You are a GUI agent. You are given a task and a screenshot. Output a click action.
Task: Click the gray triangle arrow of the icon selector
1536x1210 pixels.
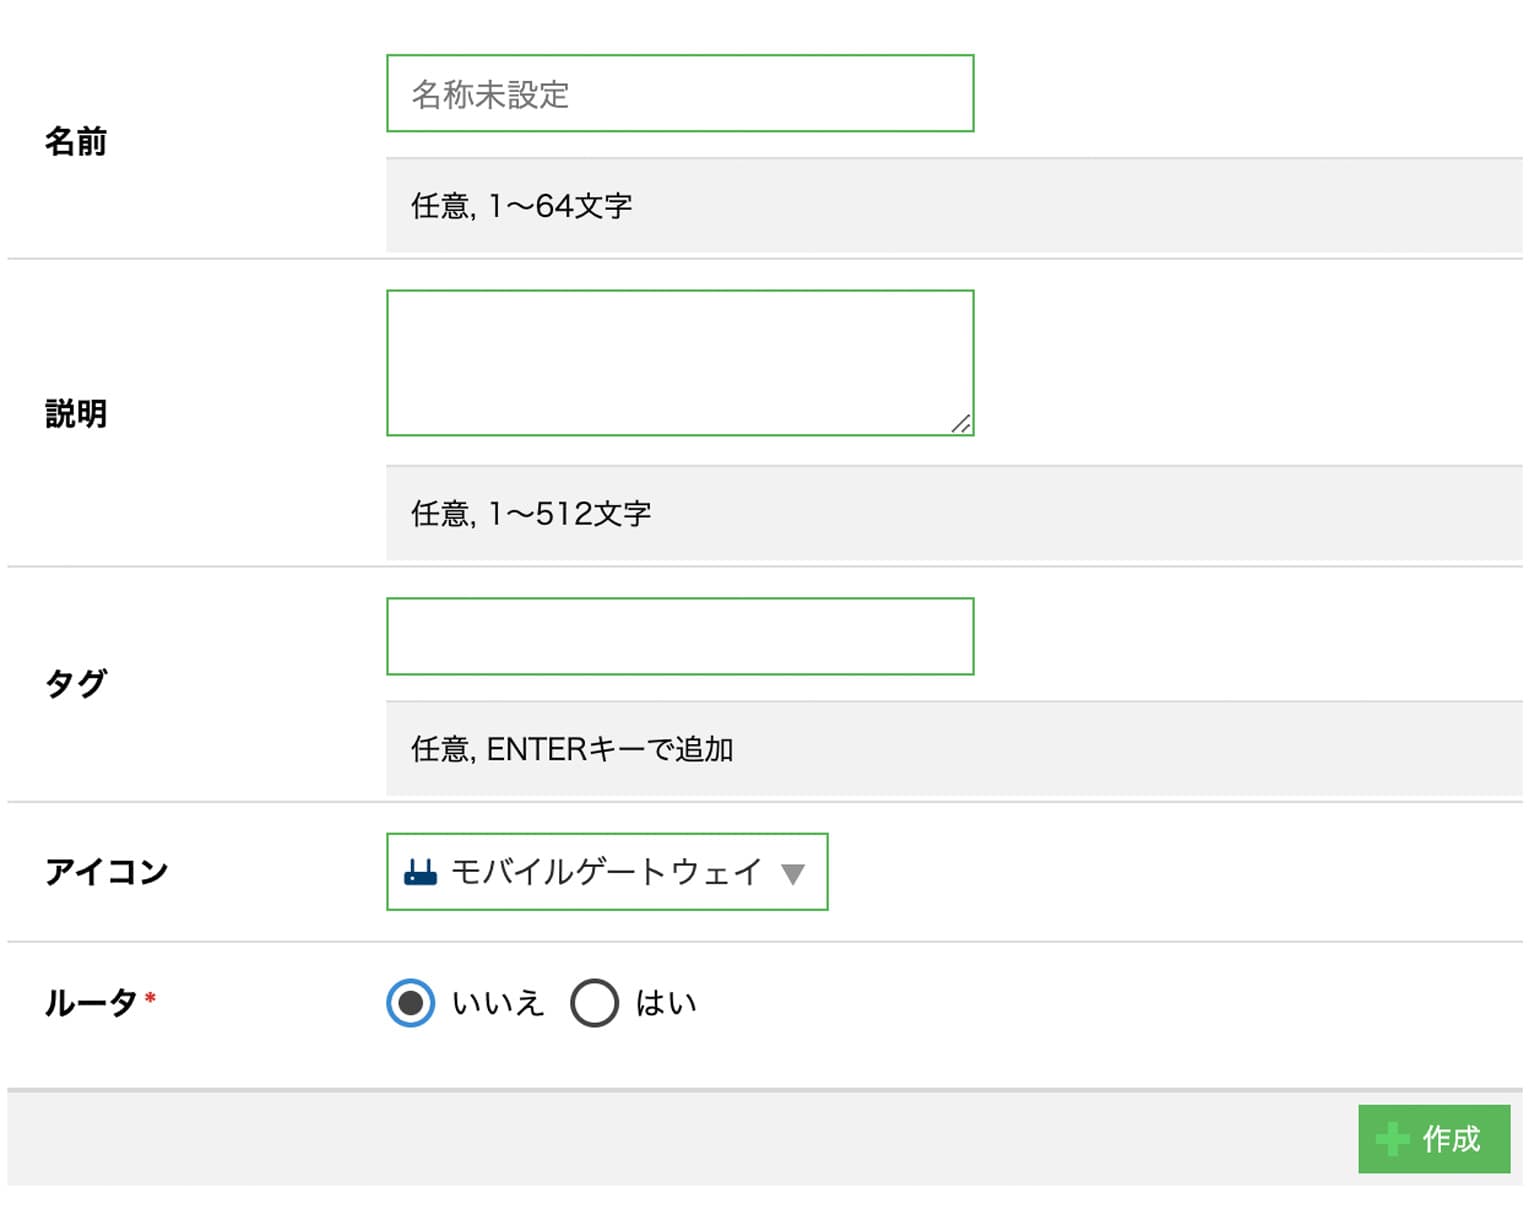point(793,875)
